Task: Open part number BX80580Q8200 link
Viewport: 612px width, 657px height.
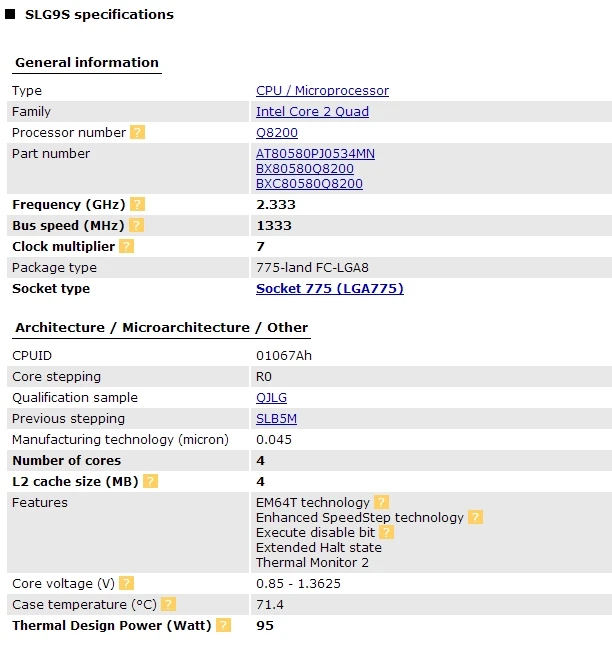Action: tap(305, 168)
